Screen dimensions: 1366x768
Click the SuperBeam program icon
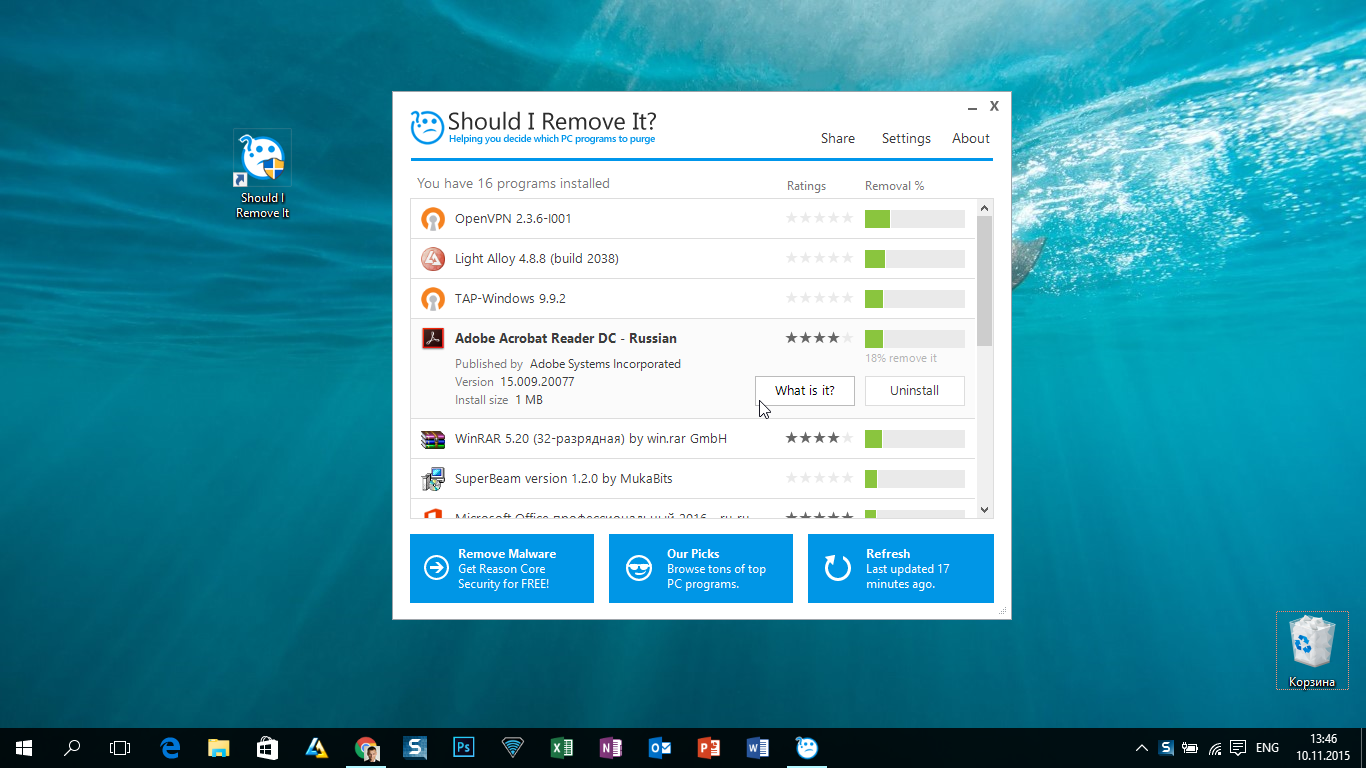coord(432,479)
